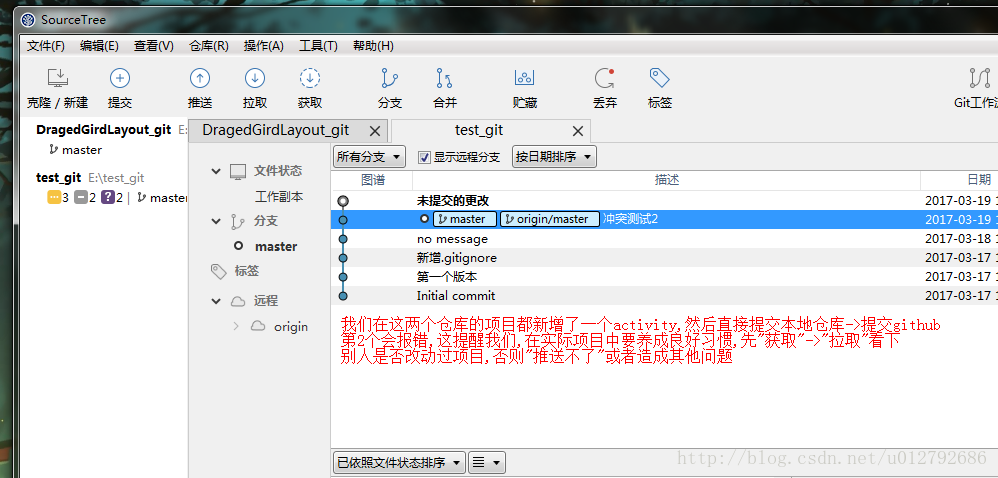Click the Push (推送) toolbar icon
Screen dimensions: 998x478
[x=200, y=78]
